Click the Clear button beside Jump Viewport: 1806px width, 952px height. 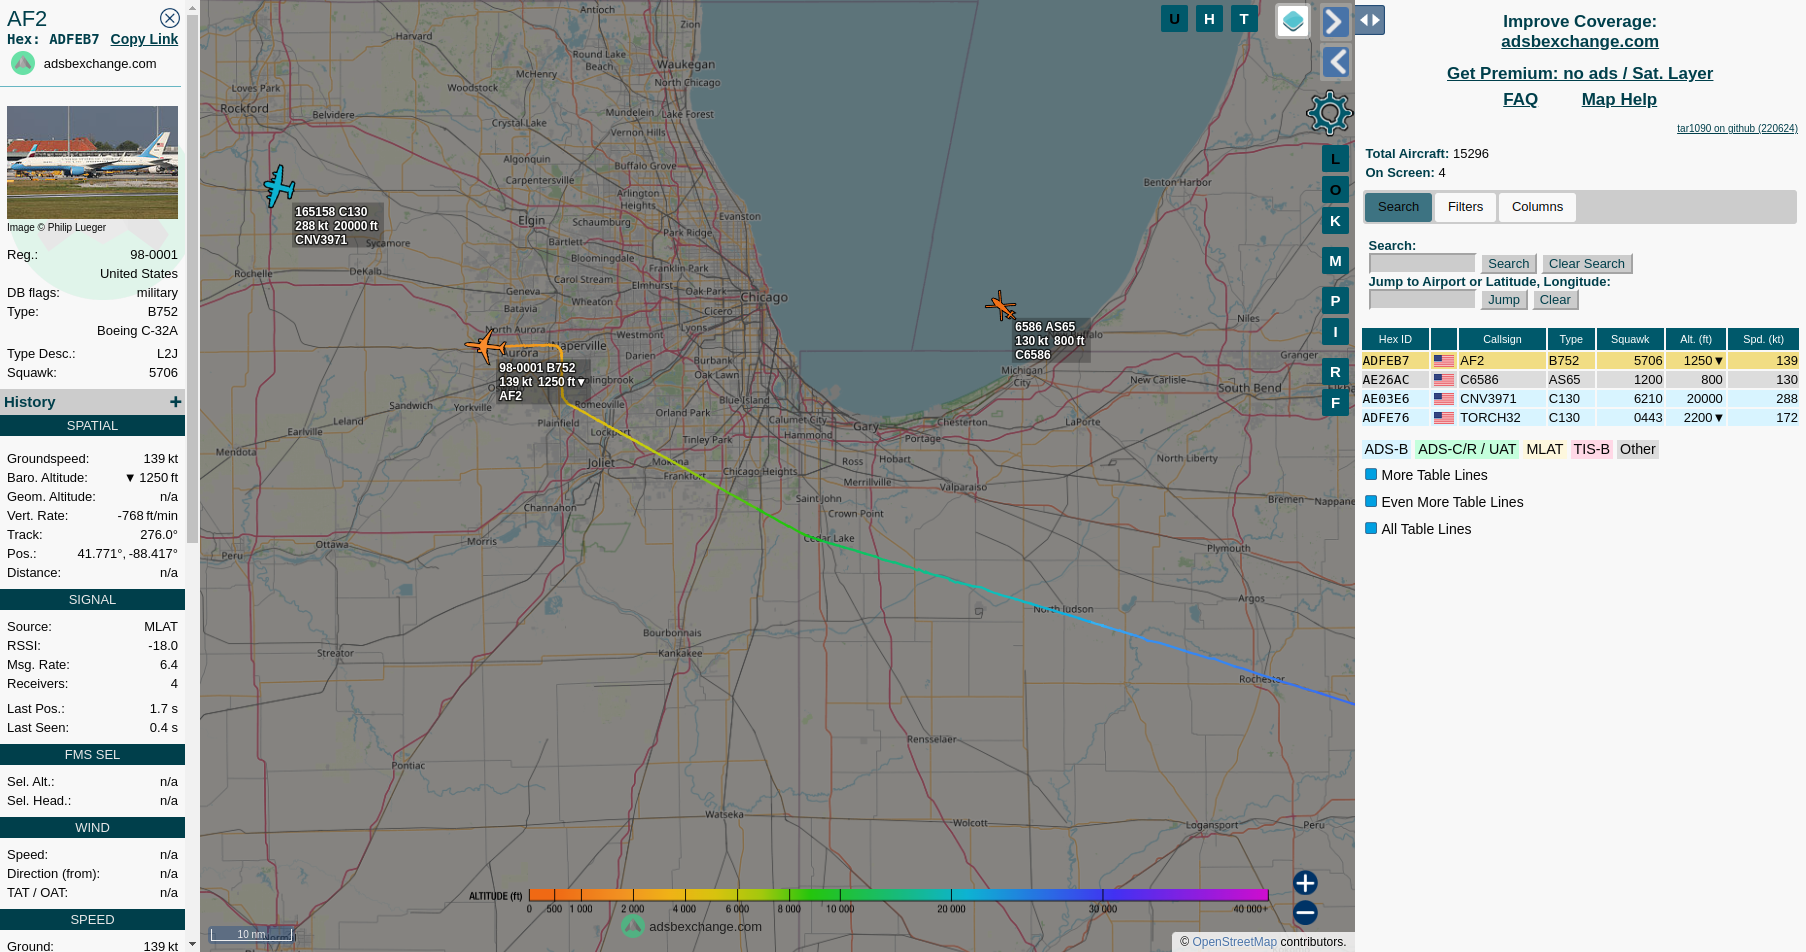(1555, 299)
